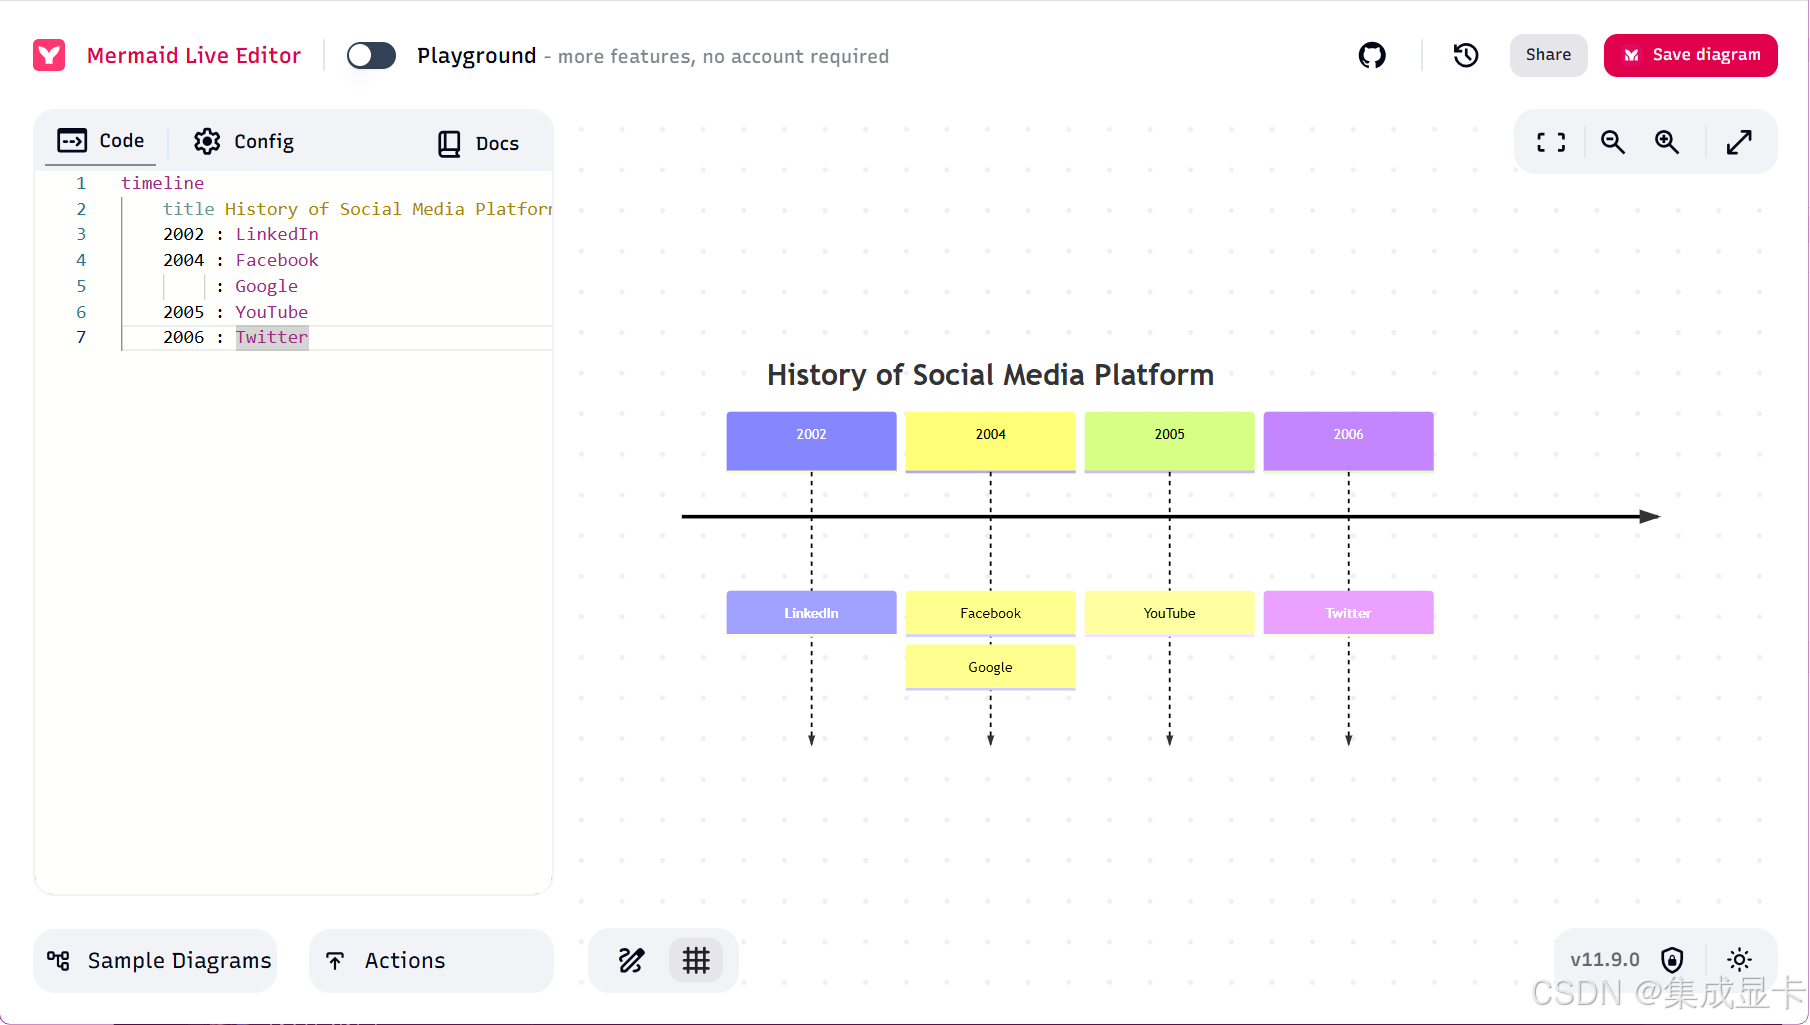
Task: Open the version history clock icon
Action: (x=1466, y=55)
